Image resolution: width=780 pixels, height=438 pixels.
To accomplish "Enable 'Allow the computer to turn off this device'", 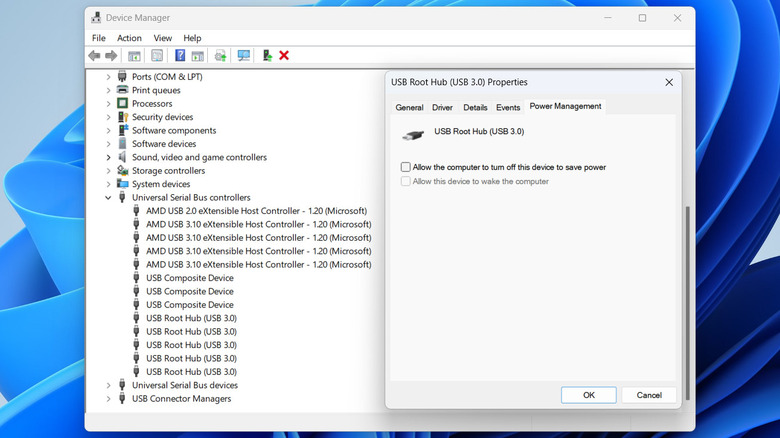I will (x=406, y=167).
